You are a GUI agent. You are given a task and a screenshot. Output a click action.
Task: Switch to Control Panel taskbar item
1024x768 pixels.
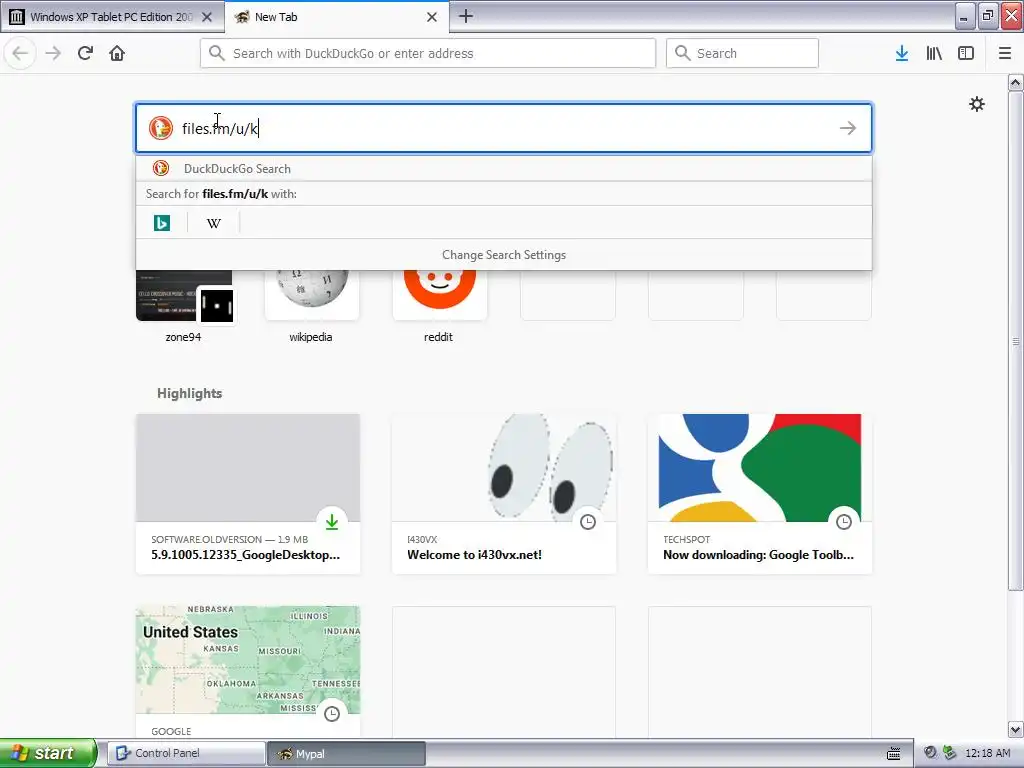click(x=185, y=754)
